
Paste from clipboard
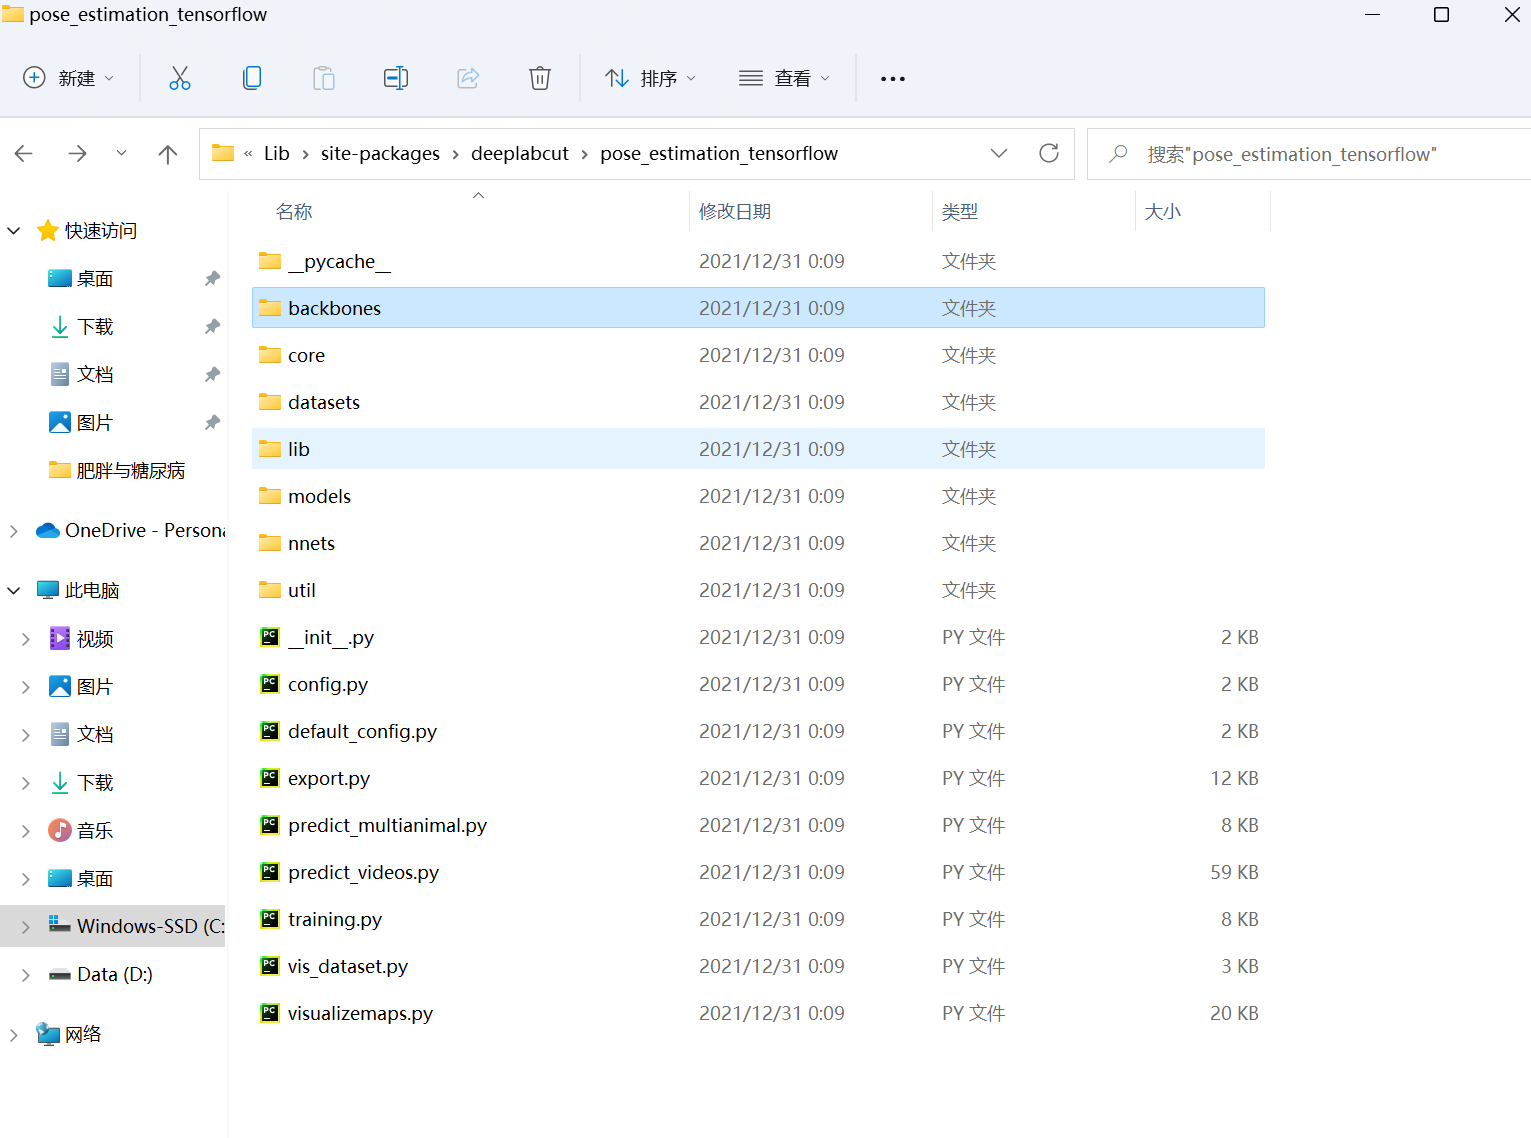coord(323,77)
